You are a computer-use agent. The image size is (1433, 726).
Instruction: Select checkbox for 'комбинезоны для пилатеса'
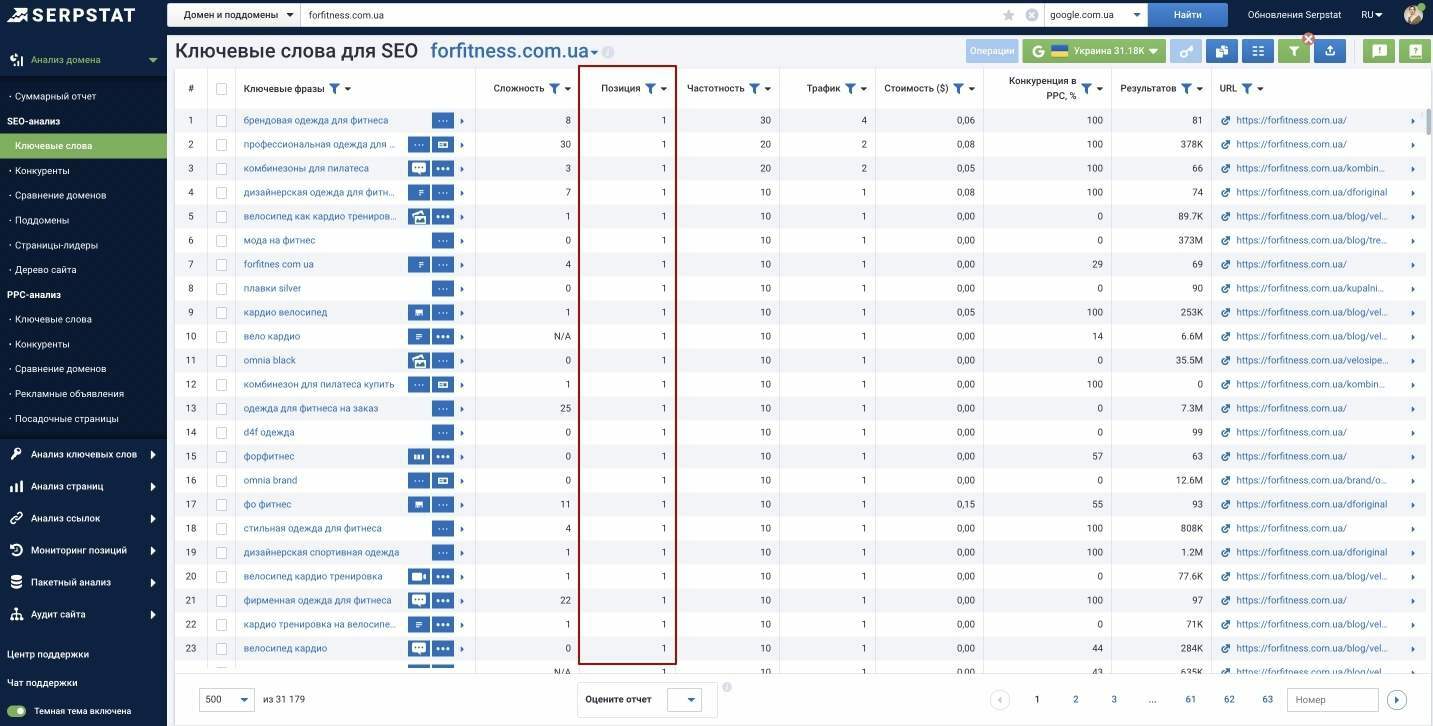click(x=221, y=168)
